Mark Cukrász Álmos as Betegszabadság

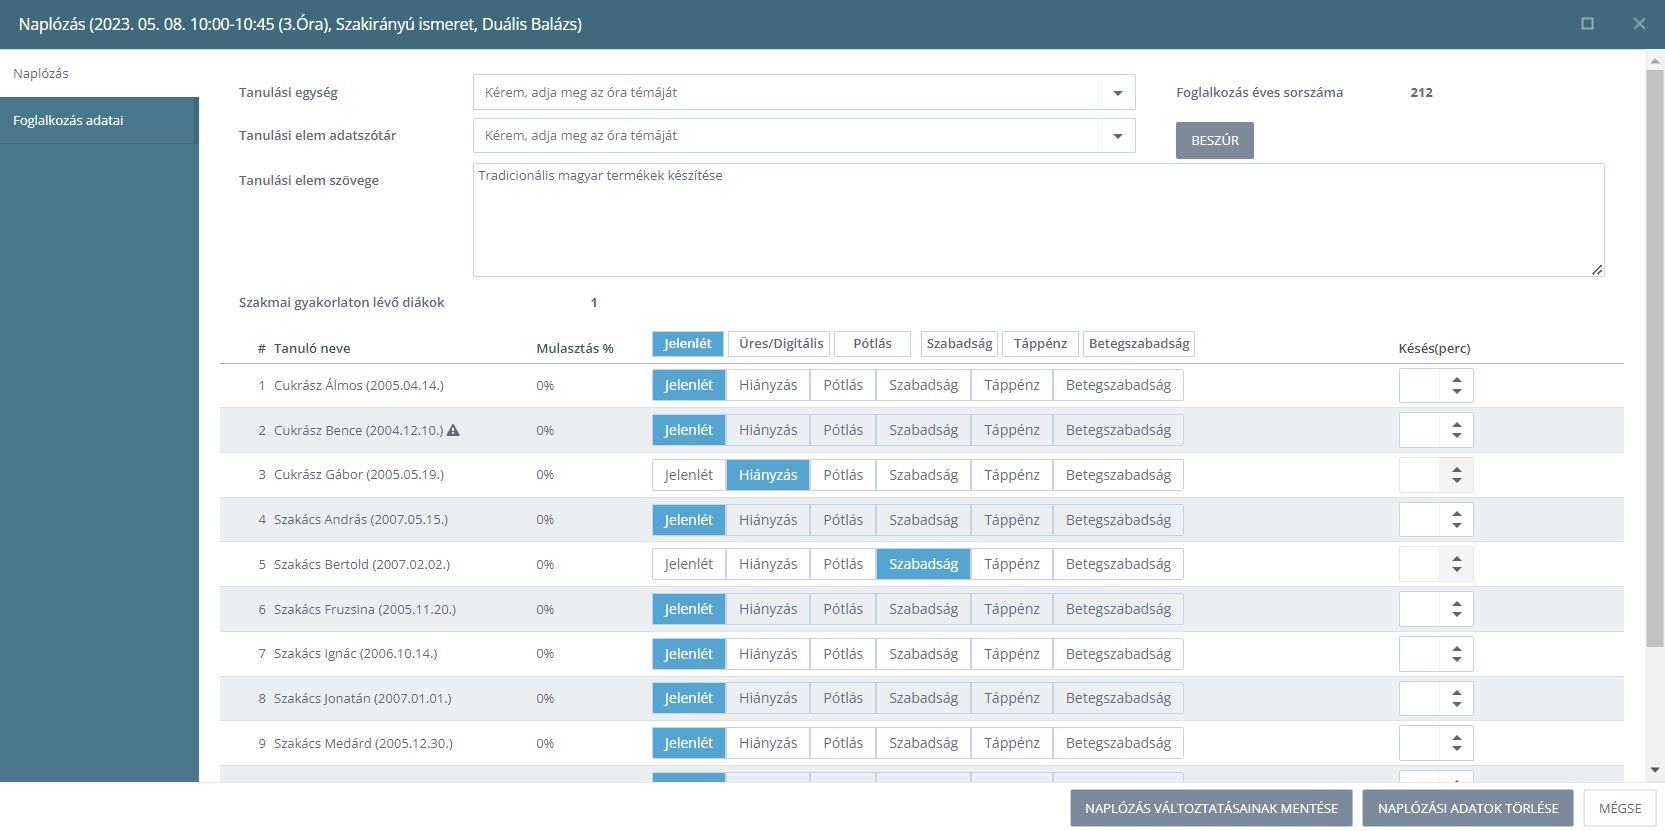1118,385
